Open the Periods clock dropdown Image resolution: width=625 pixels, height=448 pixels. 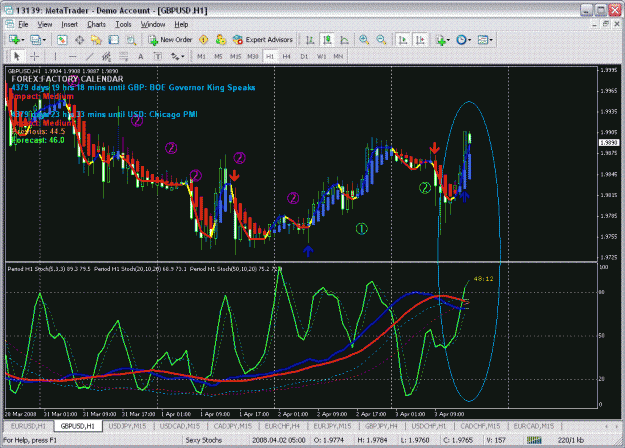pyautogui.click(x=470, y=40)
